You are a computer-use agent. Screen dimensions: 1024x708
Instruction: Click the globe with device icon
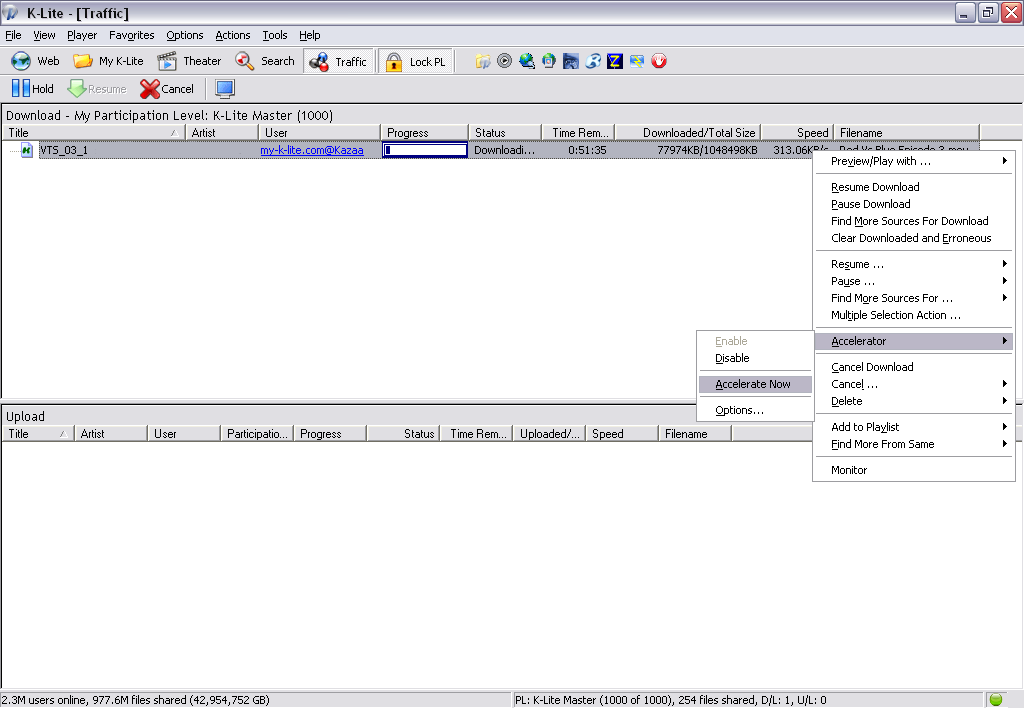[x=549, y=61]
